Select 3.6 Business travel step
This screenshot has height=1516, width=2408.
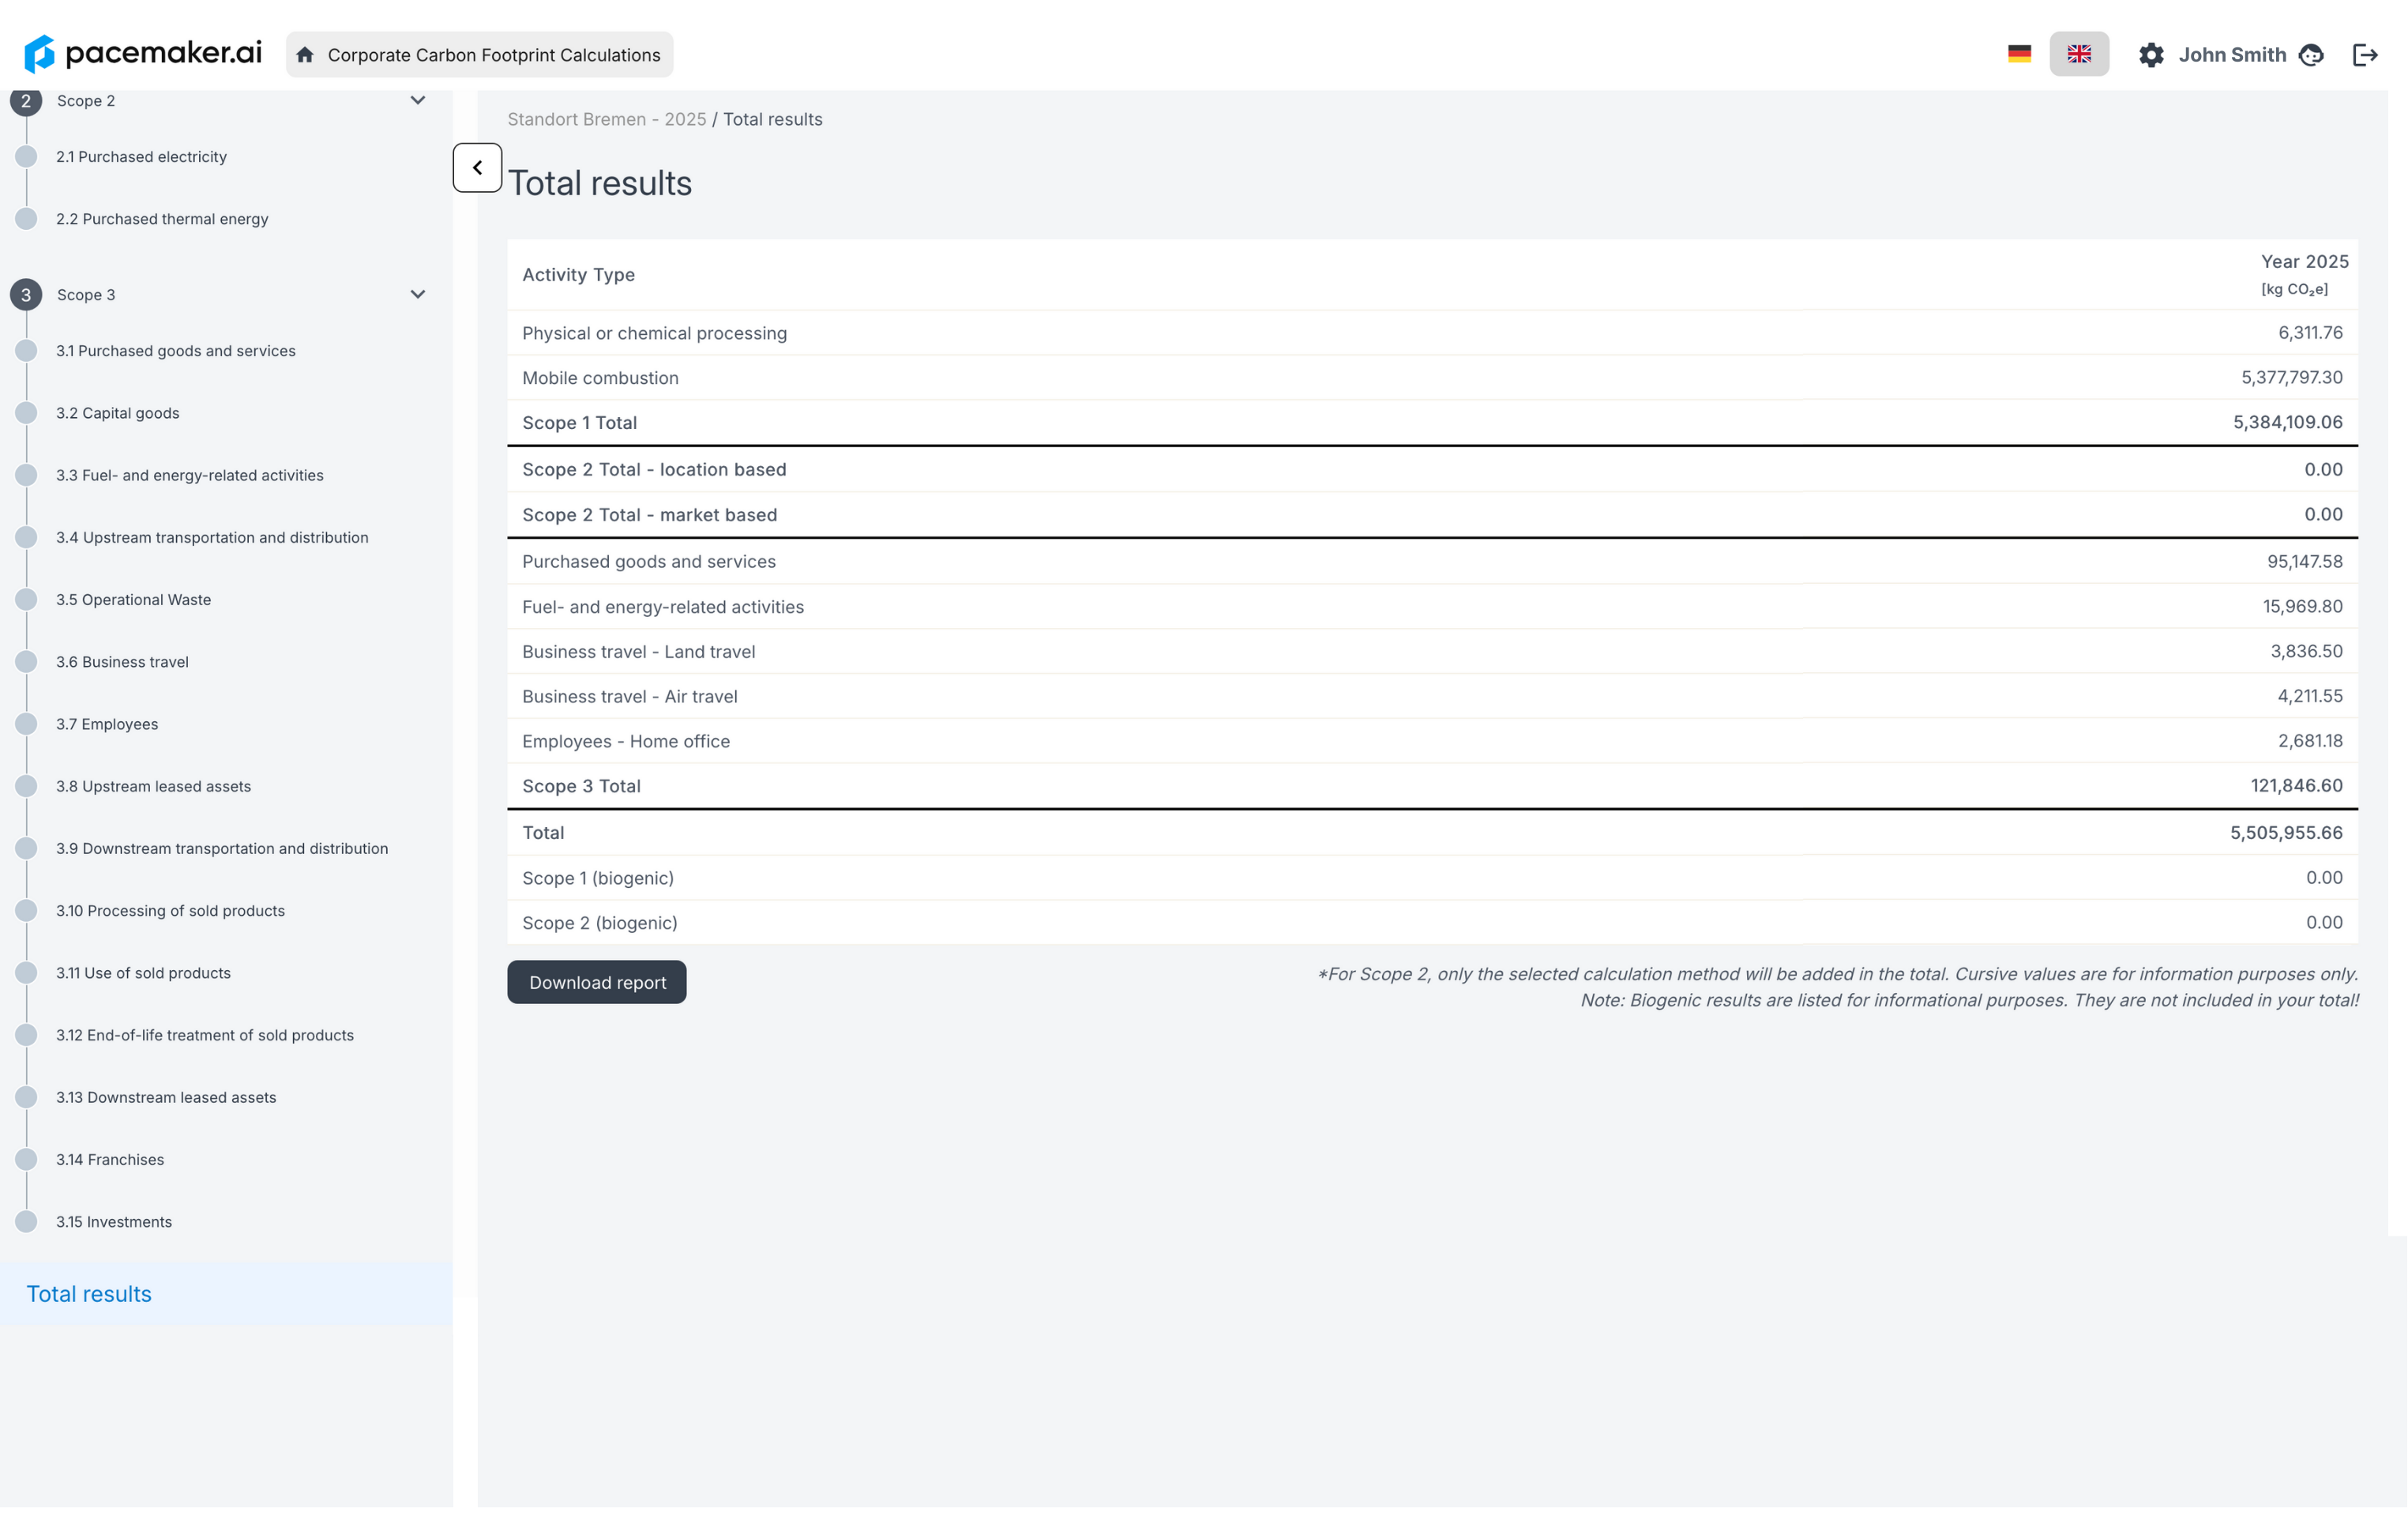tap(122, 662)
